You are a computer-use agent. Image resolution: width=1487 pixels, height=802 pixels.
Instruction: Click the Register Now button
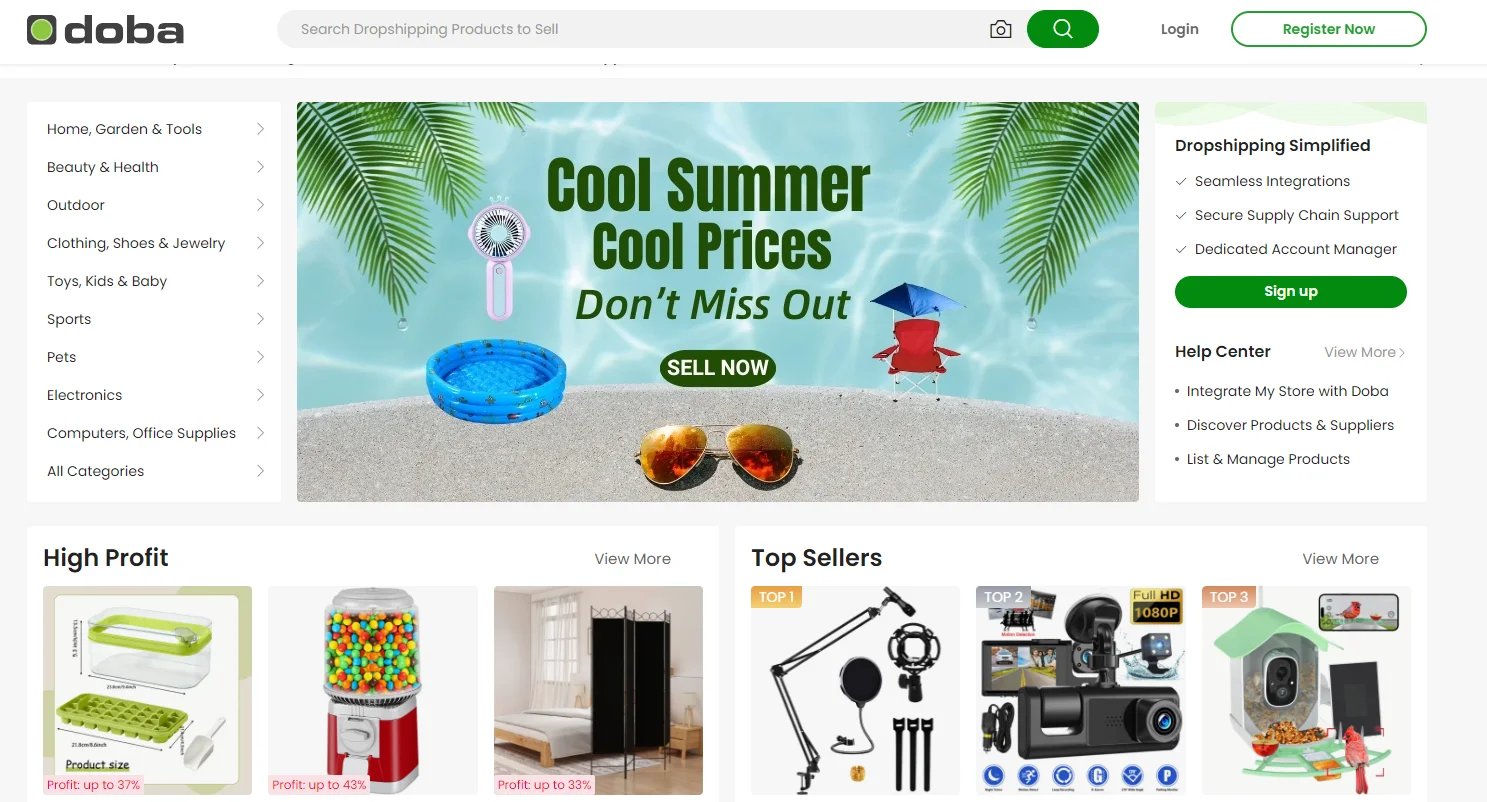(1328, 29)
